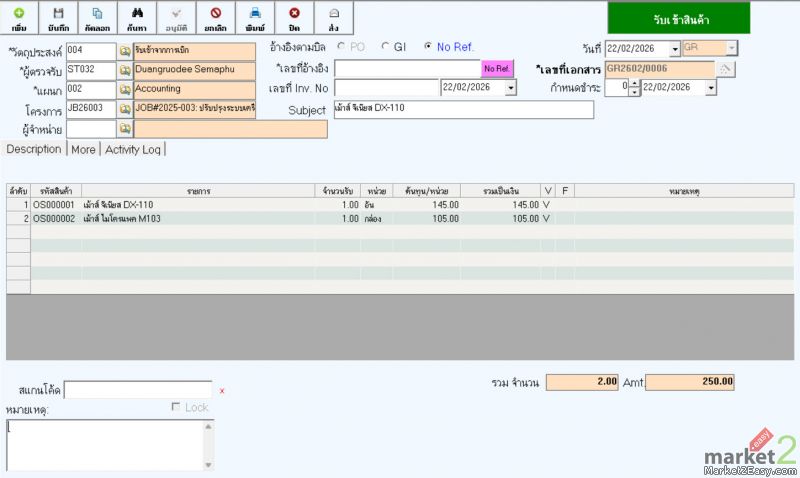Open the Activity Log tab
Screen dimensions: 800x478
133,149
